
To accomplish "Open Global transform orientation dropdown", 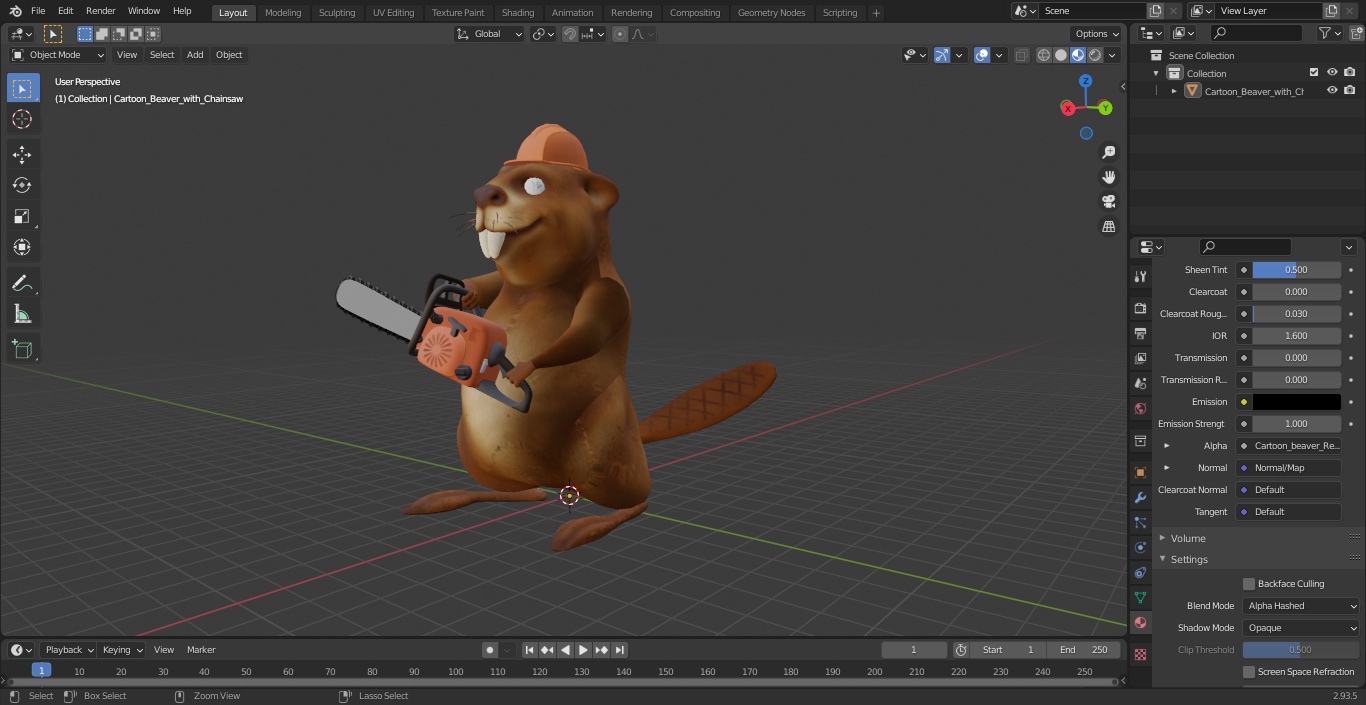I will coord(490,34).
